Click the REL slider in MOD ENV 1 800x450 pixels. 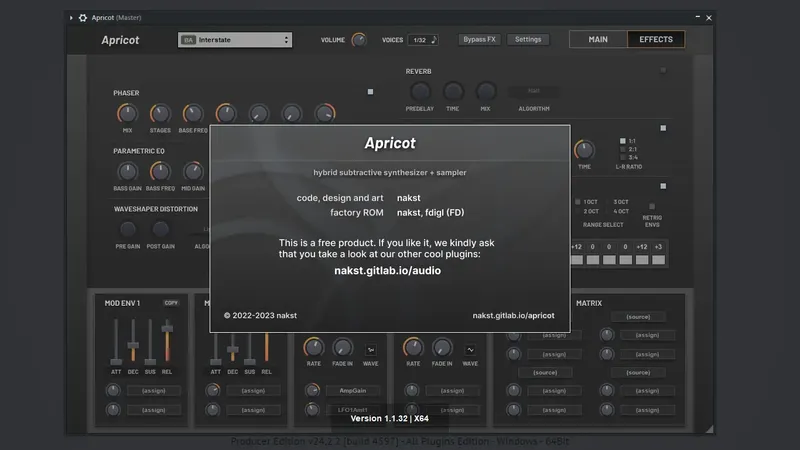(167, 341)
